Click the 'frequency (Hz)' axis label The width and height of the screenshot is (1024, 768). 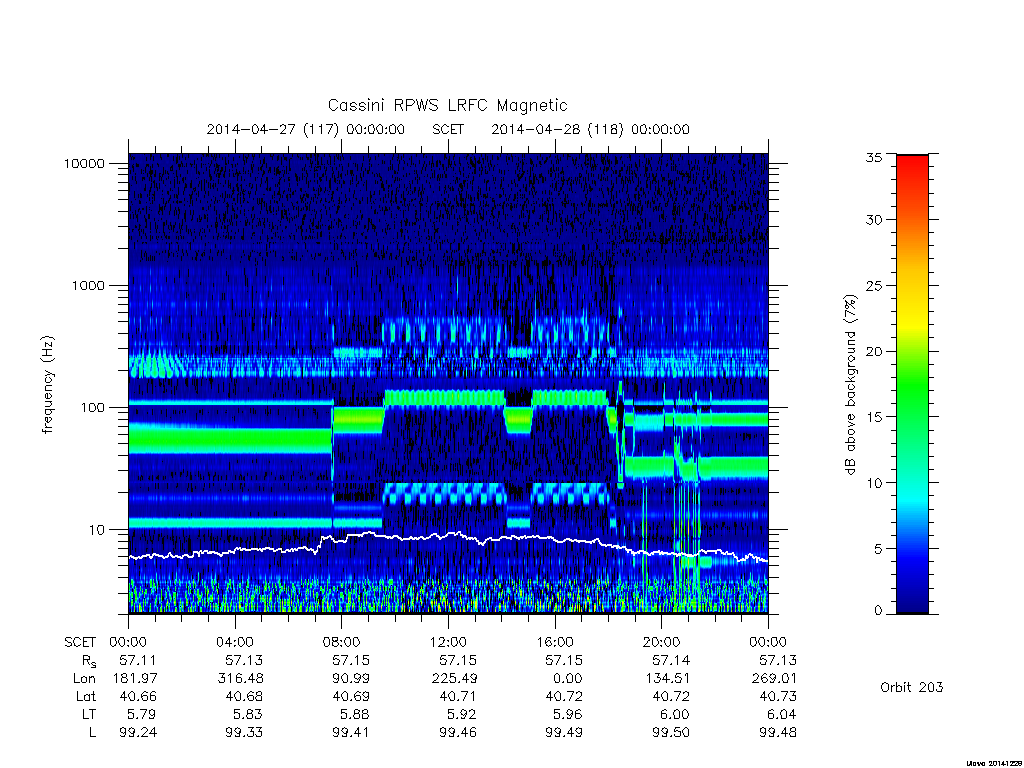tap(48, 385)
